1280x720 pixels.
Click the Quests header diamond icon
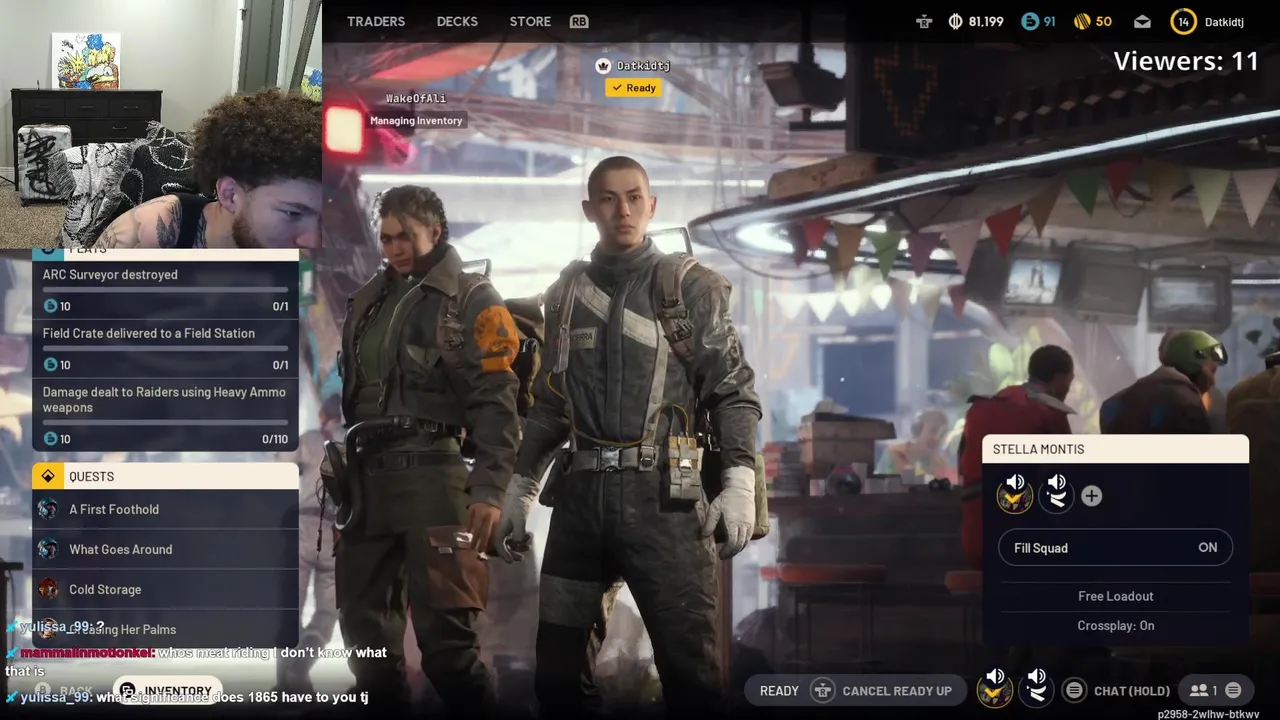pyautogui.click(x=47, y=476)
